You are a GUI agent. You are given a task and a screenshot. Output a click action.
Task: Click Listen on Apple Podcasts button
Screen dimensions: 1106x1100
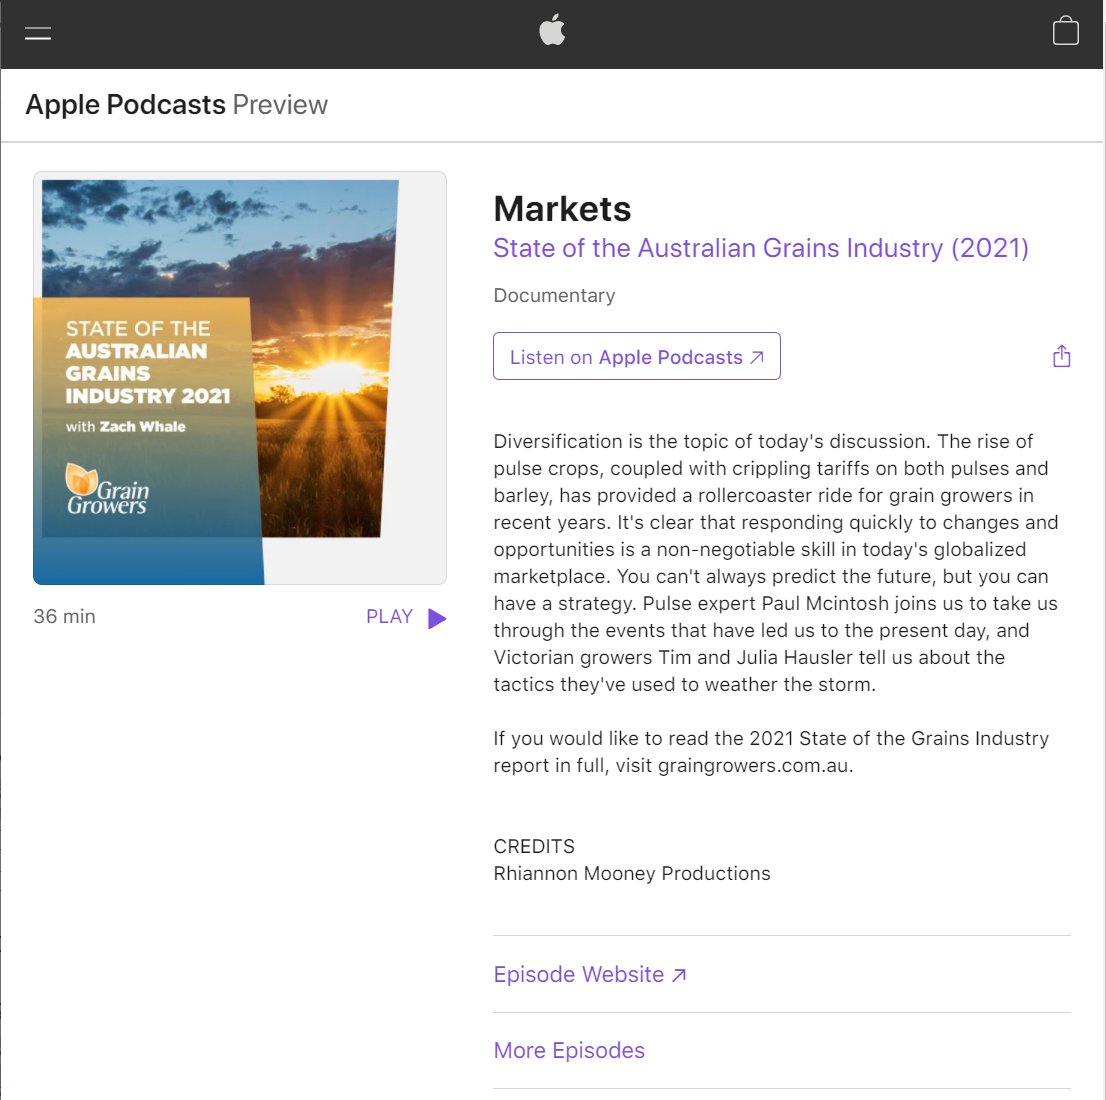coord(637,356)
